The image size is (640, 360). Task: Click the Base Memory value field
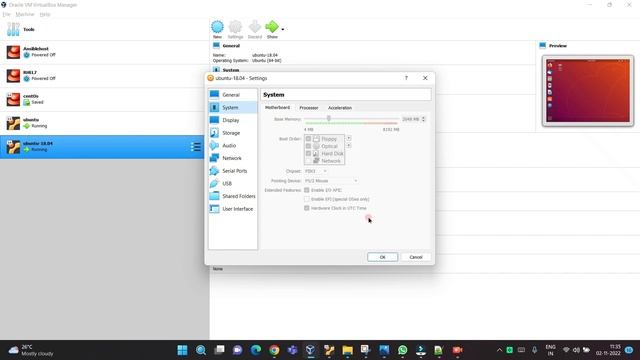(x=410, y=119)
